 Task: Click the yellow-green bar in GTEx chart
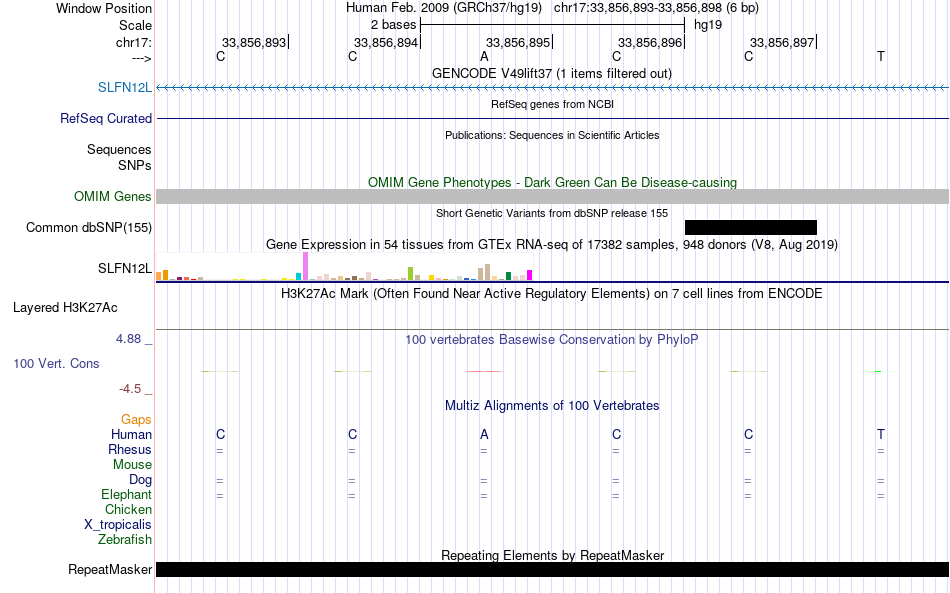pos(410,273)
